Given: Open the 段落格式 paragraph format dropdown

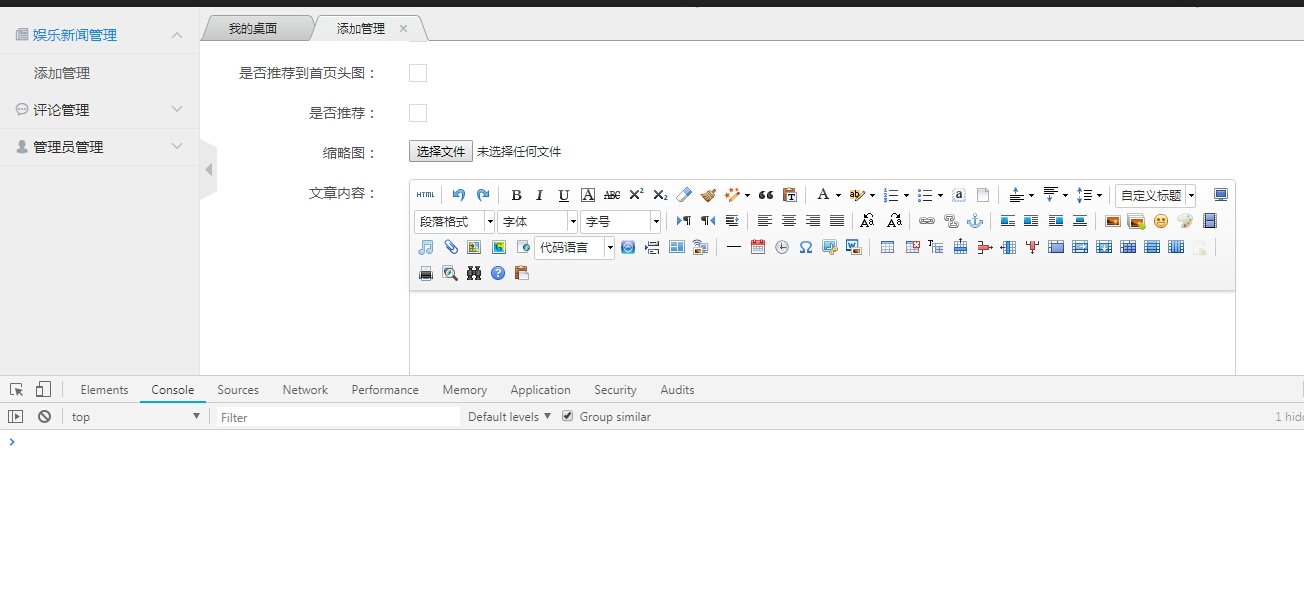Looking at the screenshot, I should (x=455, y=222).
